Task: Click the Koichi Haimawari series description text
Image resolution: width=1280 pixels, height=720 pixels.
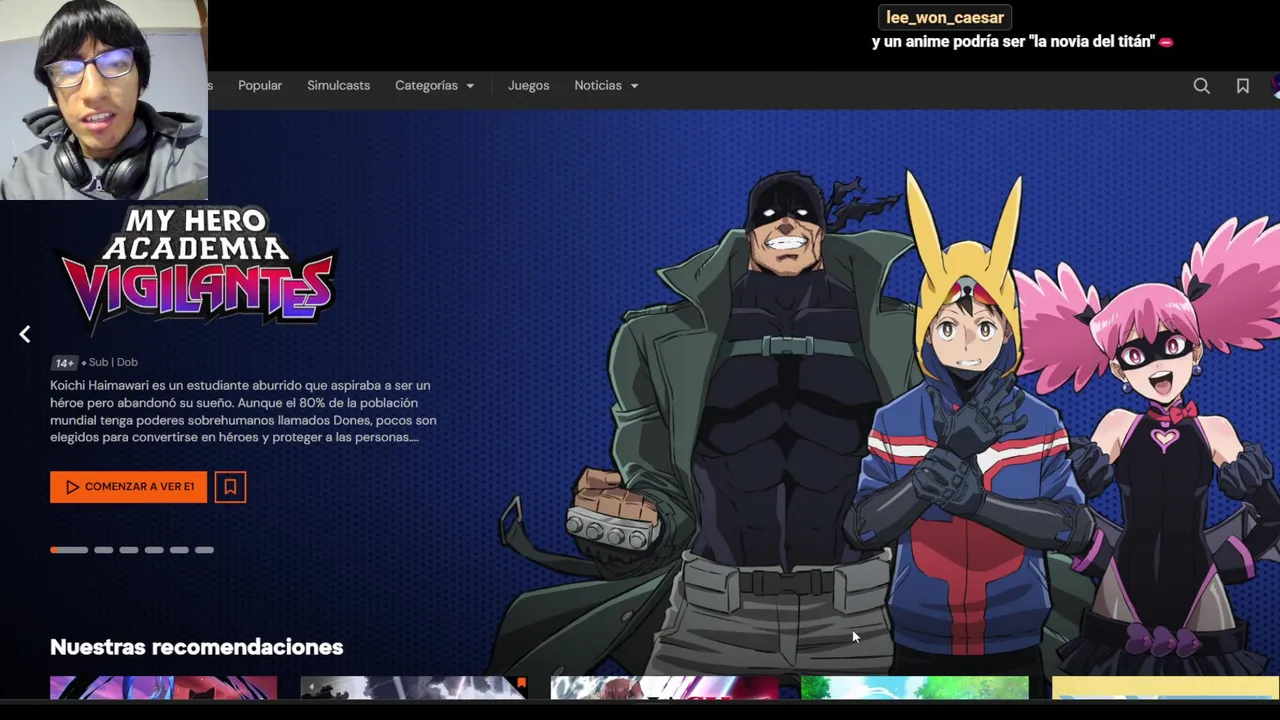Action: point(243,411)
